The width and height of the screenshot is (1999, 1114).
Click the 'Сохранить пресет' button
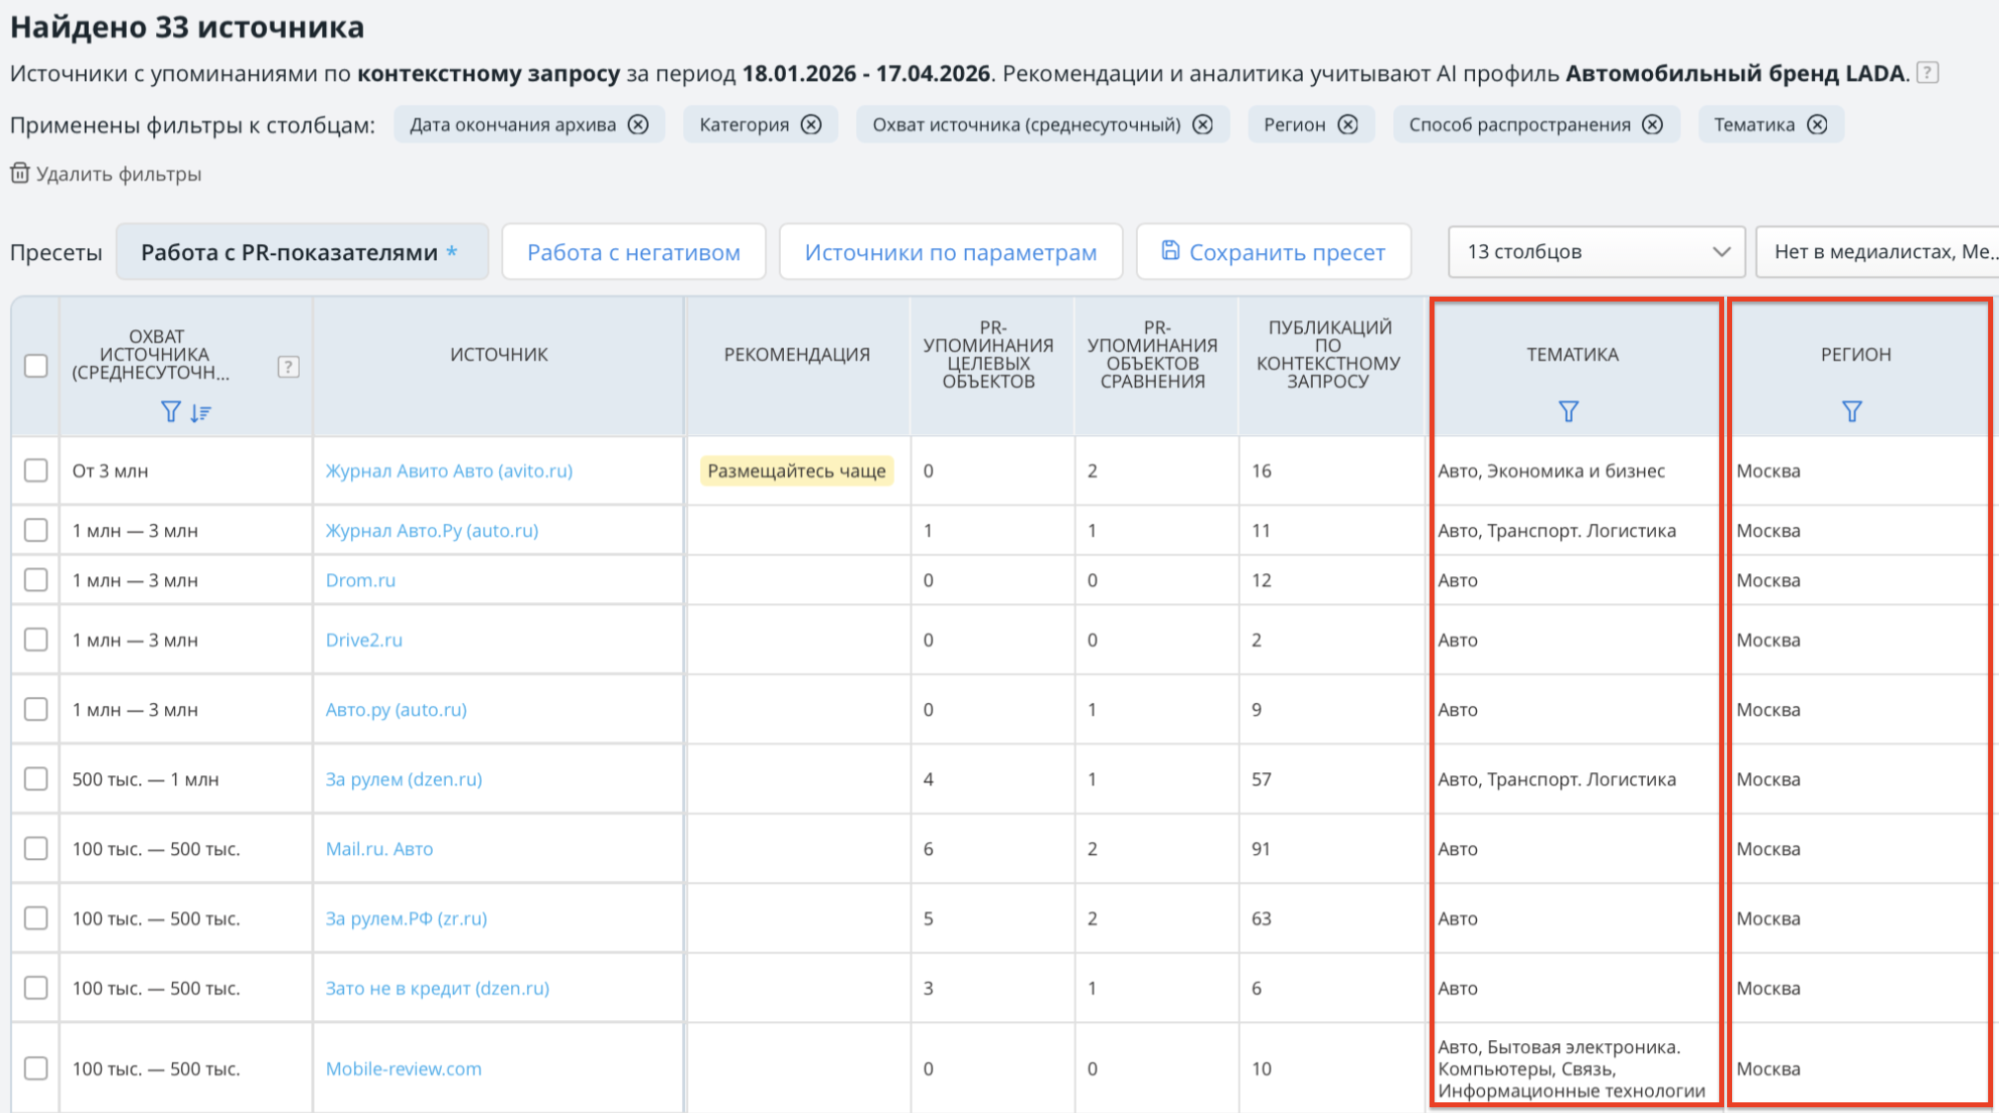tap(1274, 252)
